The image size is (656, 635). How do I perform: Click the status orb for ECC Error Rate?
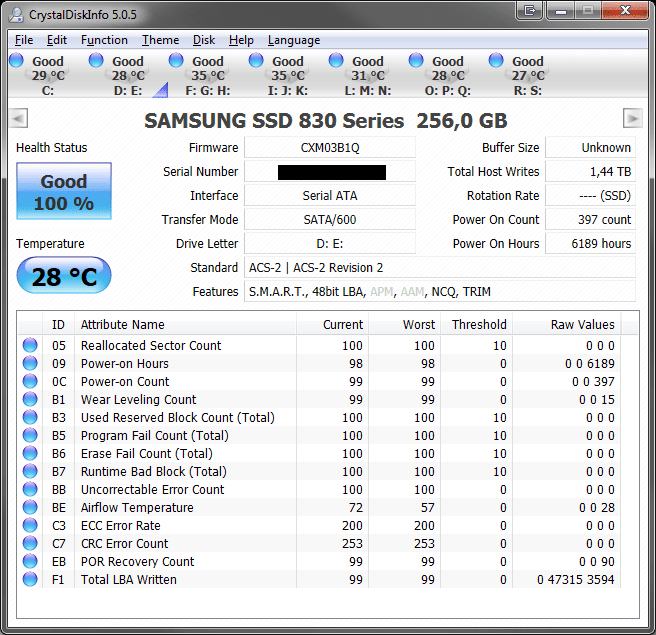pyautogui.click(x=30, y=525)
